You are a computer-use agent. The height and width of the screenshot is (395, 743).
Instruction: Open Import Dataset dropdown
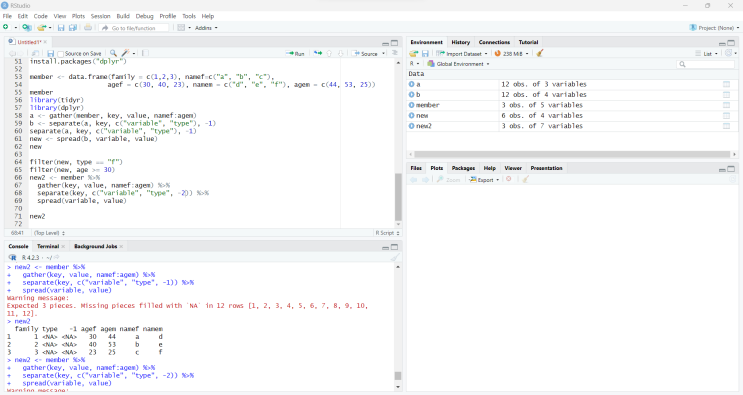[x=462, y=54]
